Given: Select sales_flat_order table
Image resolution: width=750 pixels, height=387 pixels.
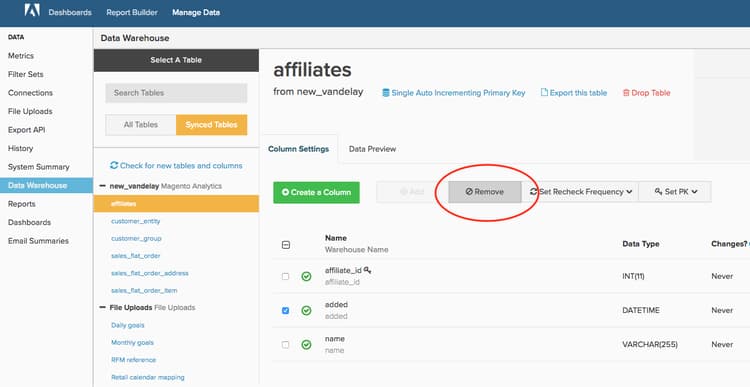Looking at the screenshot, I should click(x=135, y=255).
